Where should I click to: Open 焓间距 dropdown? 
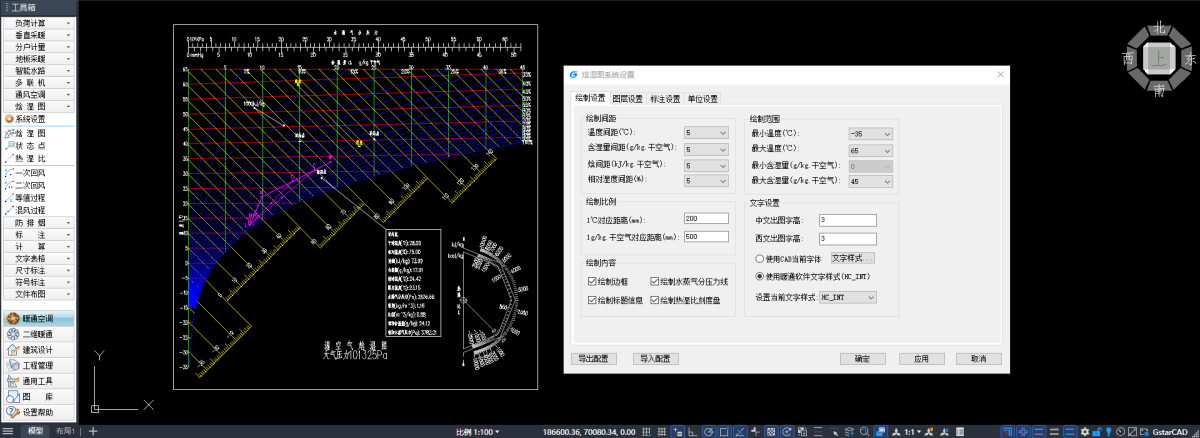coord(706,165)
